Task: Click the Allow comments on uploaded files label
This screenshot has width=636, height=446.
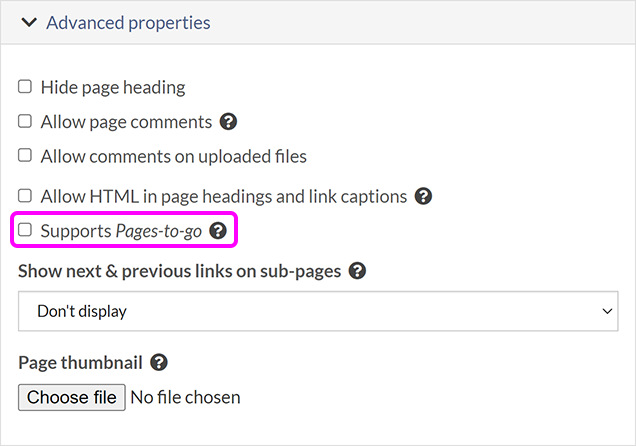Action: (173, 156)
